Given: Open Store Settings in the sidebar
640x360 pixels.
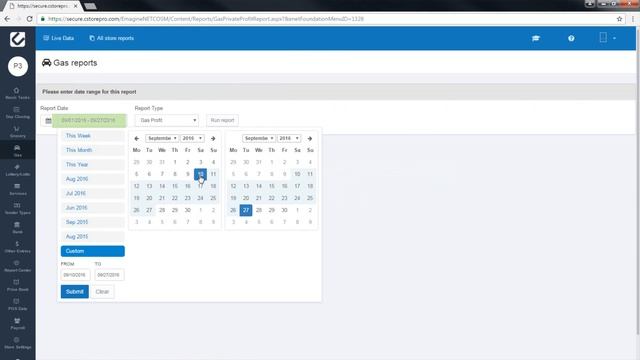Looking at the screenshot, I should (17, 343).
